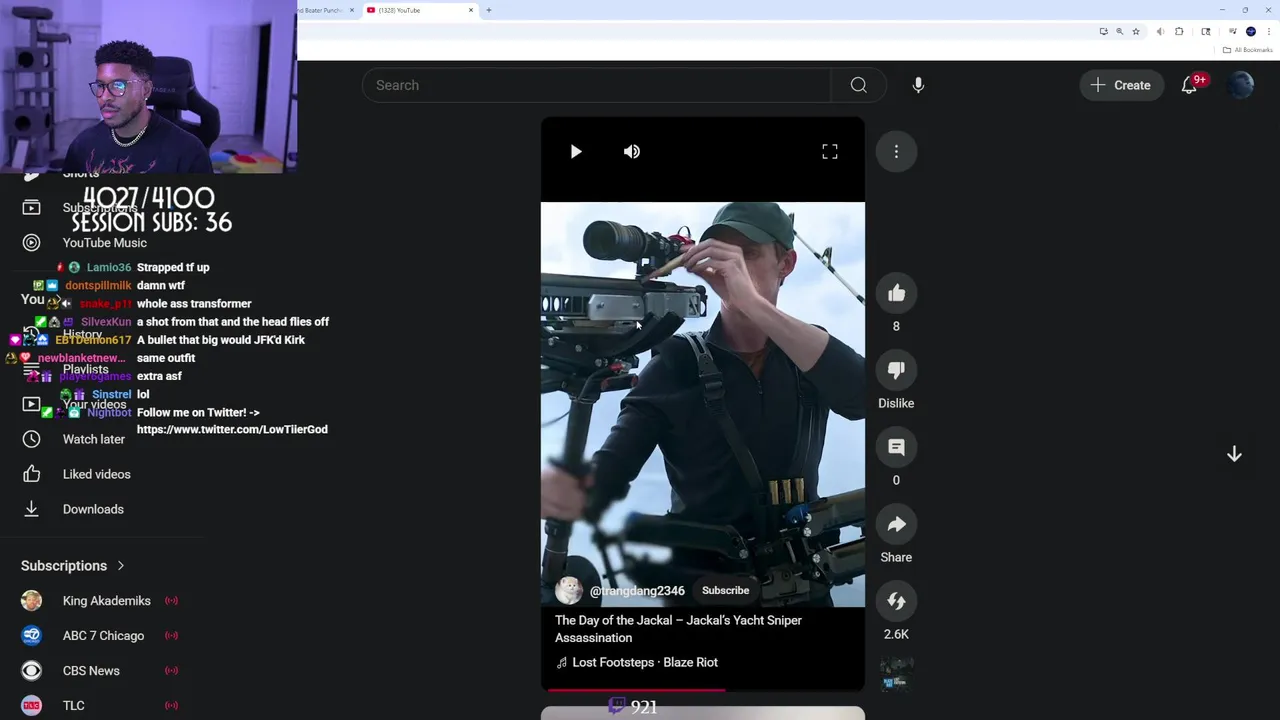Click the Watch later clock icon
This screenshot has height=720, width=1280.
(x=32, y=439)
